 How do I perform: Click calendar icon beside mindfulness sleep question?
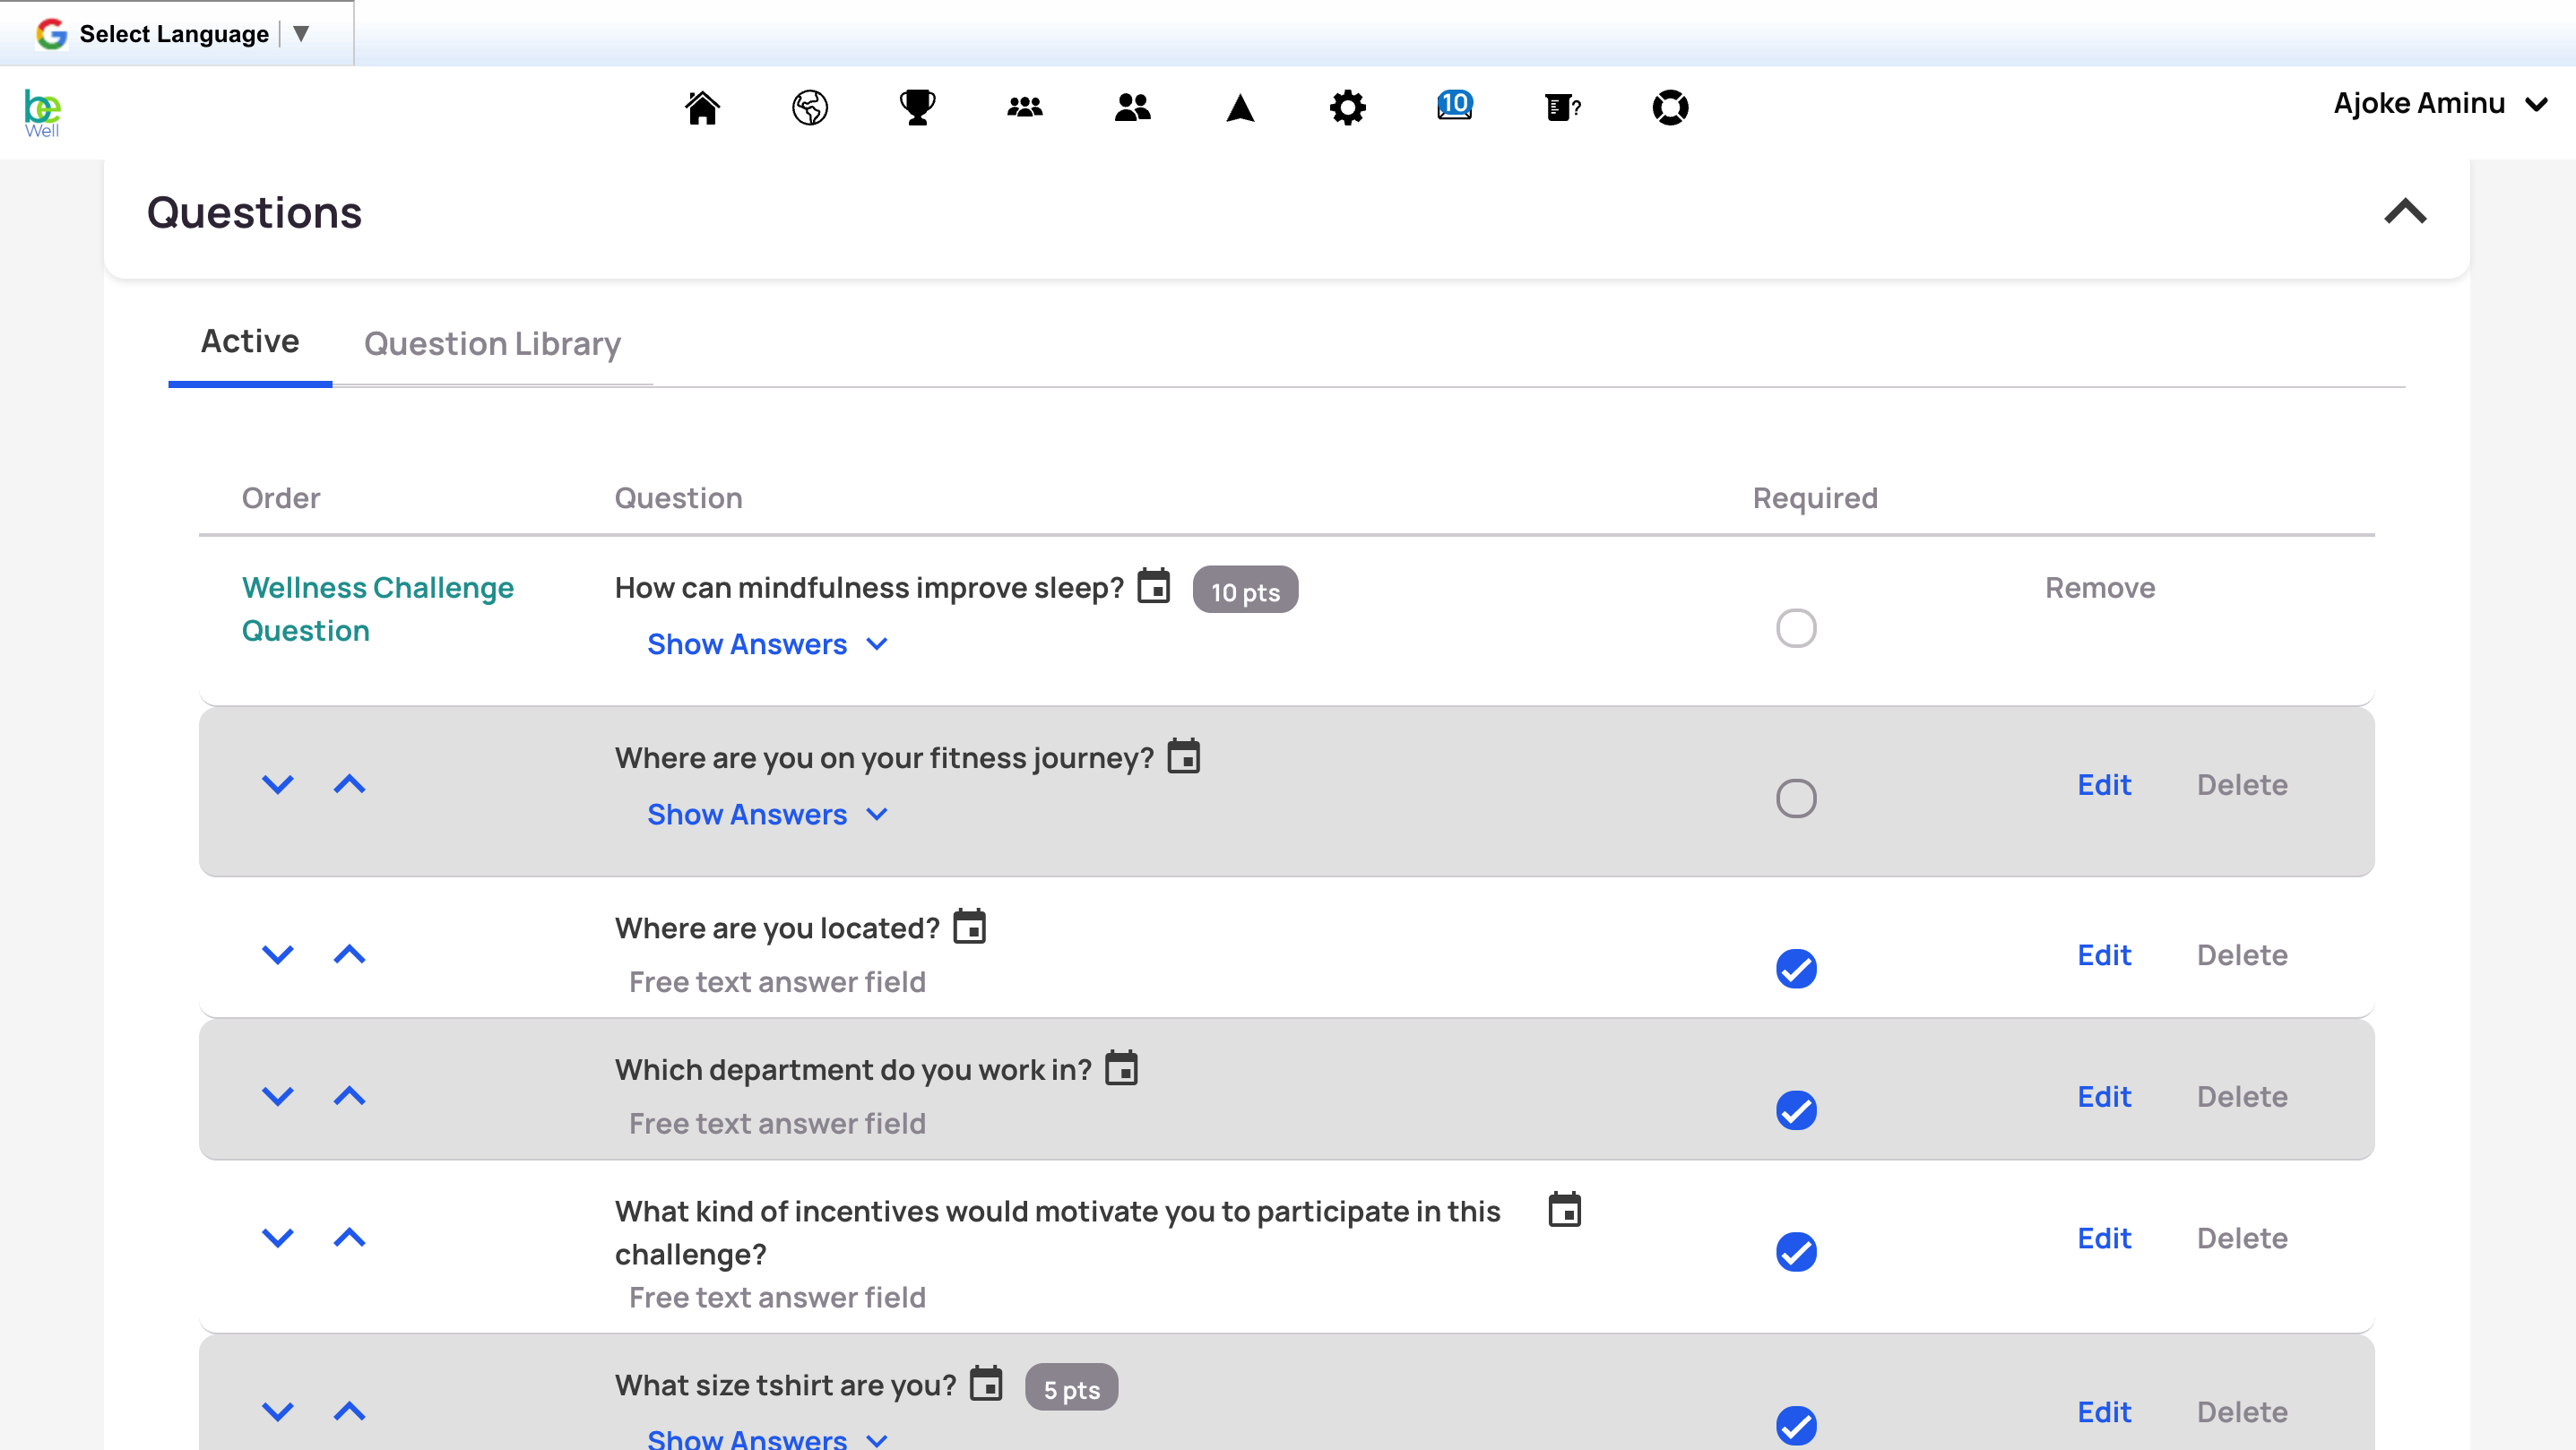(1154, 586)
